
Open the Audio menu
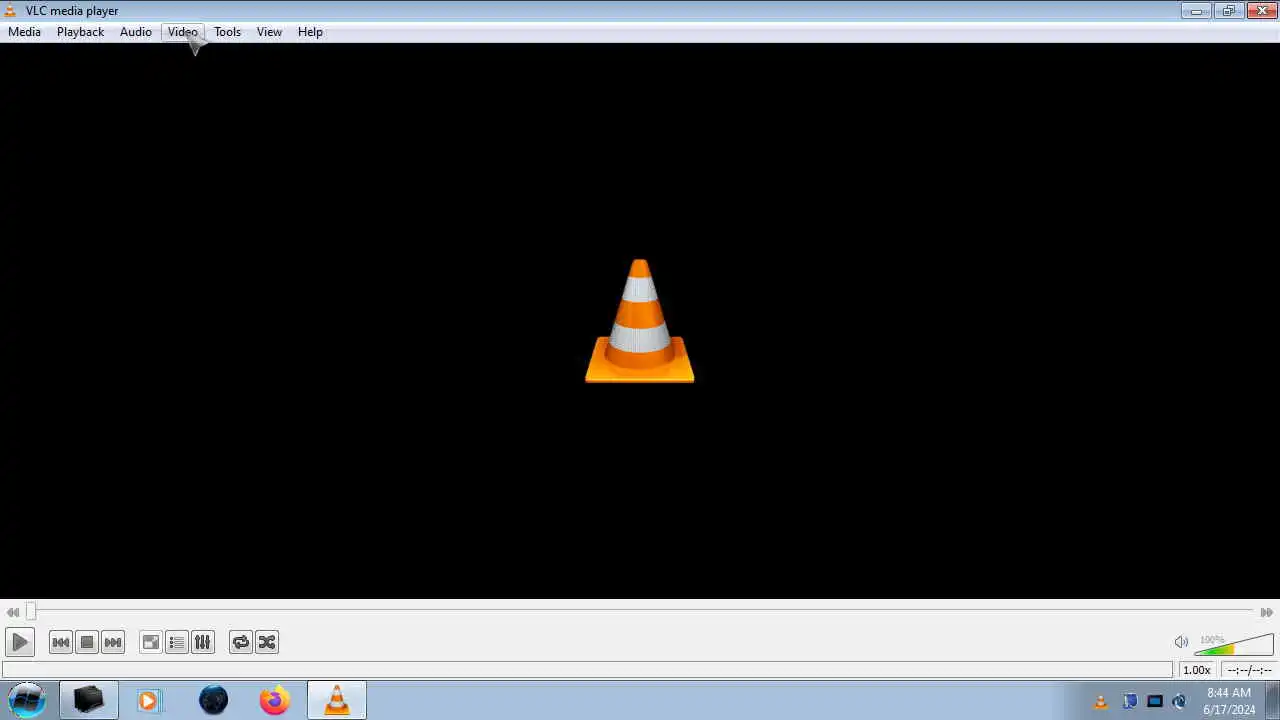point(136,32)
